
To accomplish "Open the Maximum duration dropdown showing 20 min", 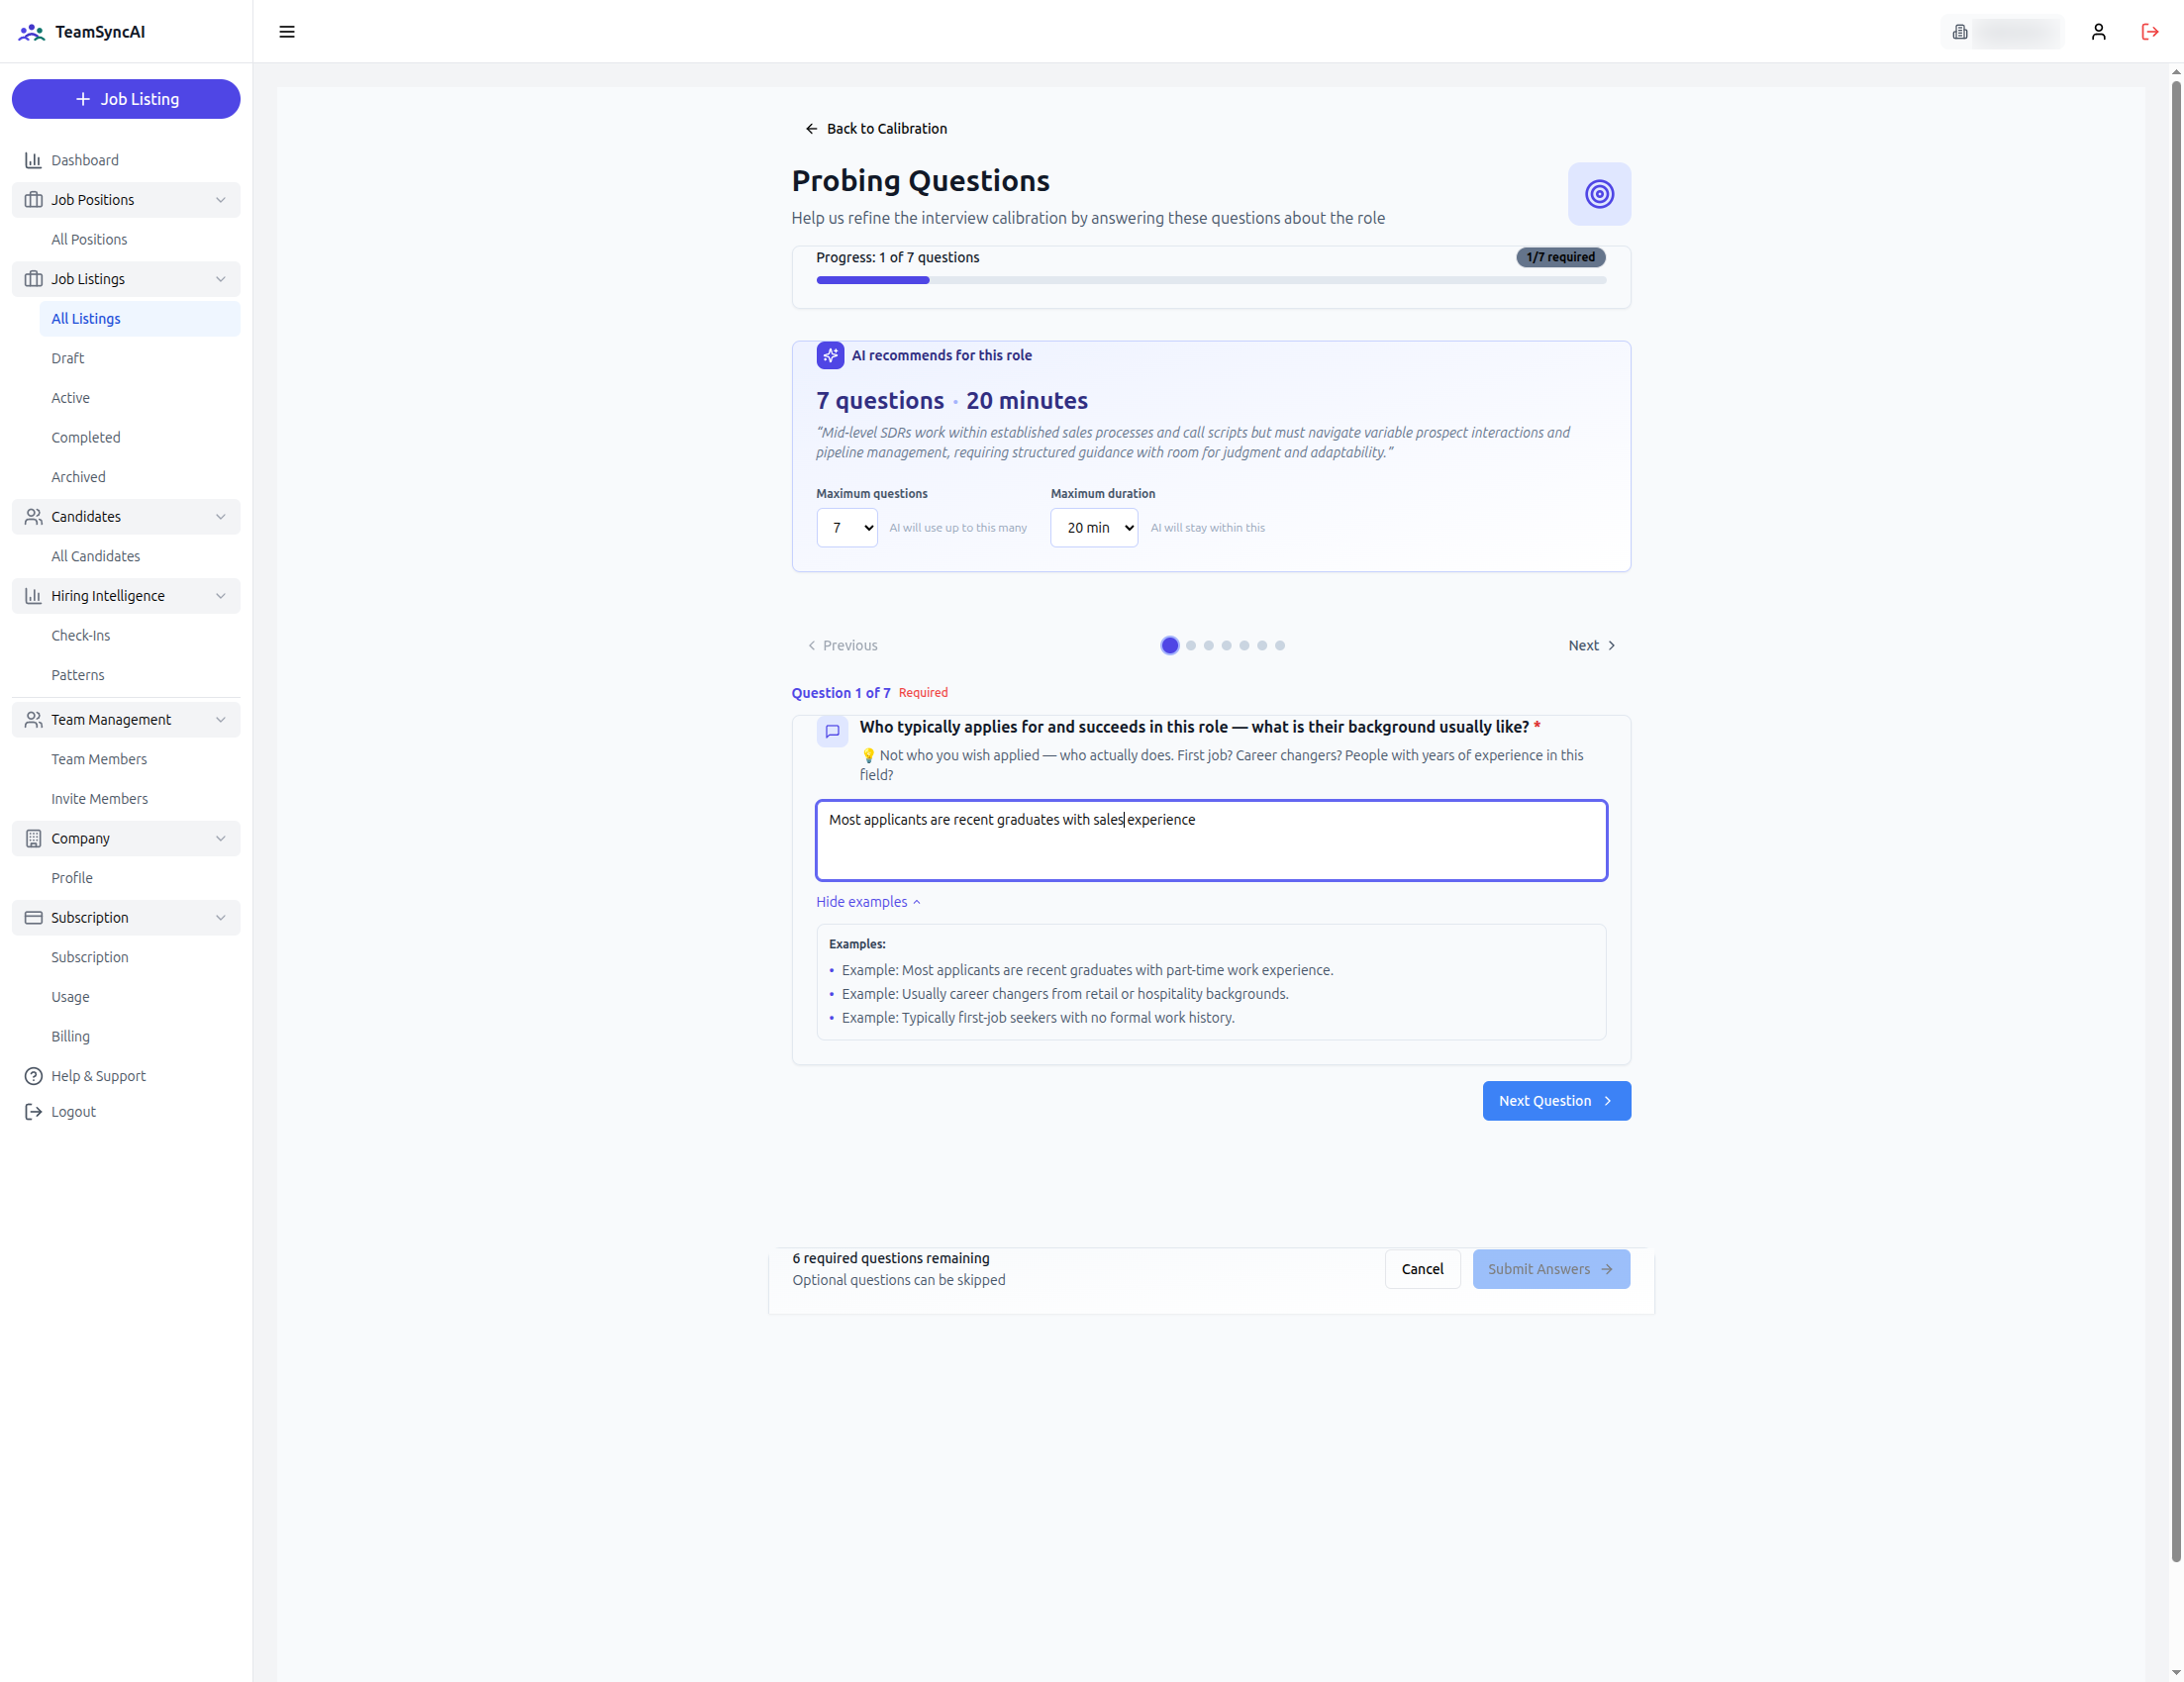I will (1094, 527).
